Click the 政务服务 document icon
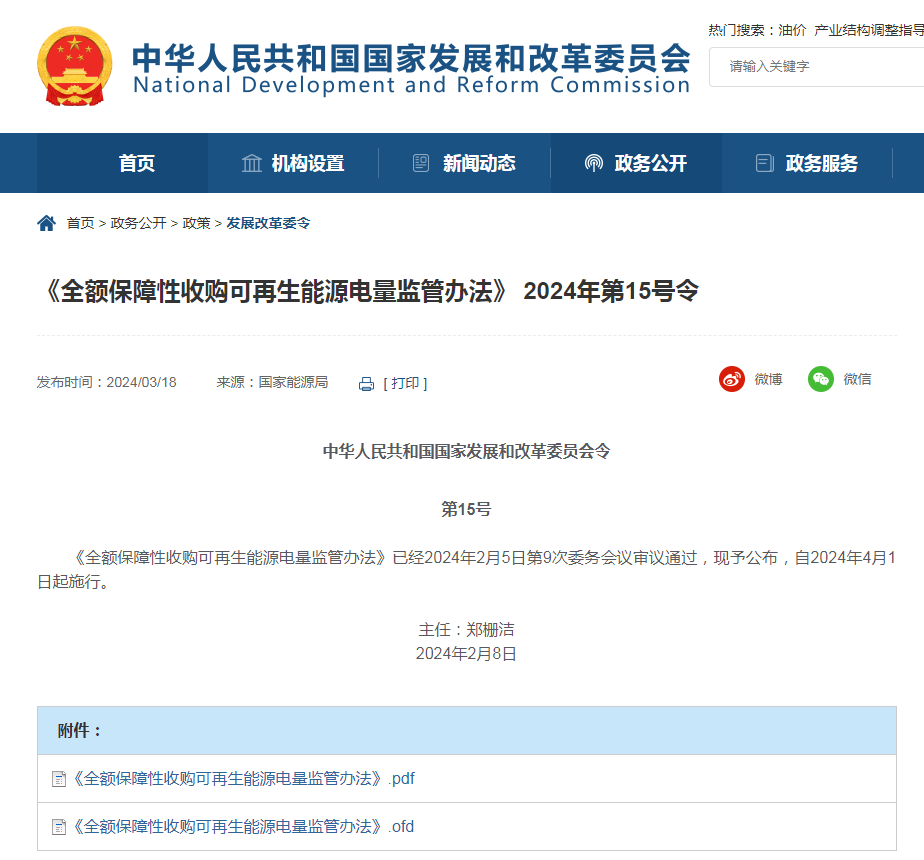Viewport: 924px width, 860px height. [765, 163]
